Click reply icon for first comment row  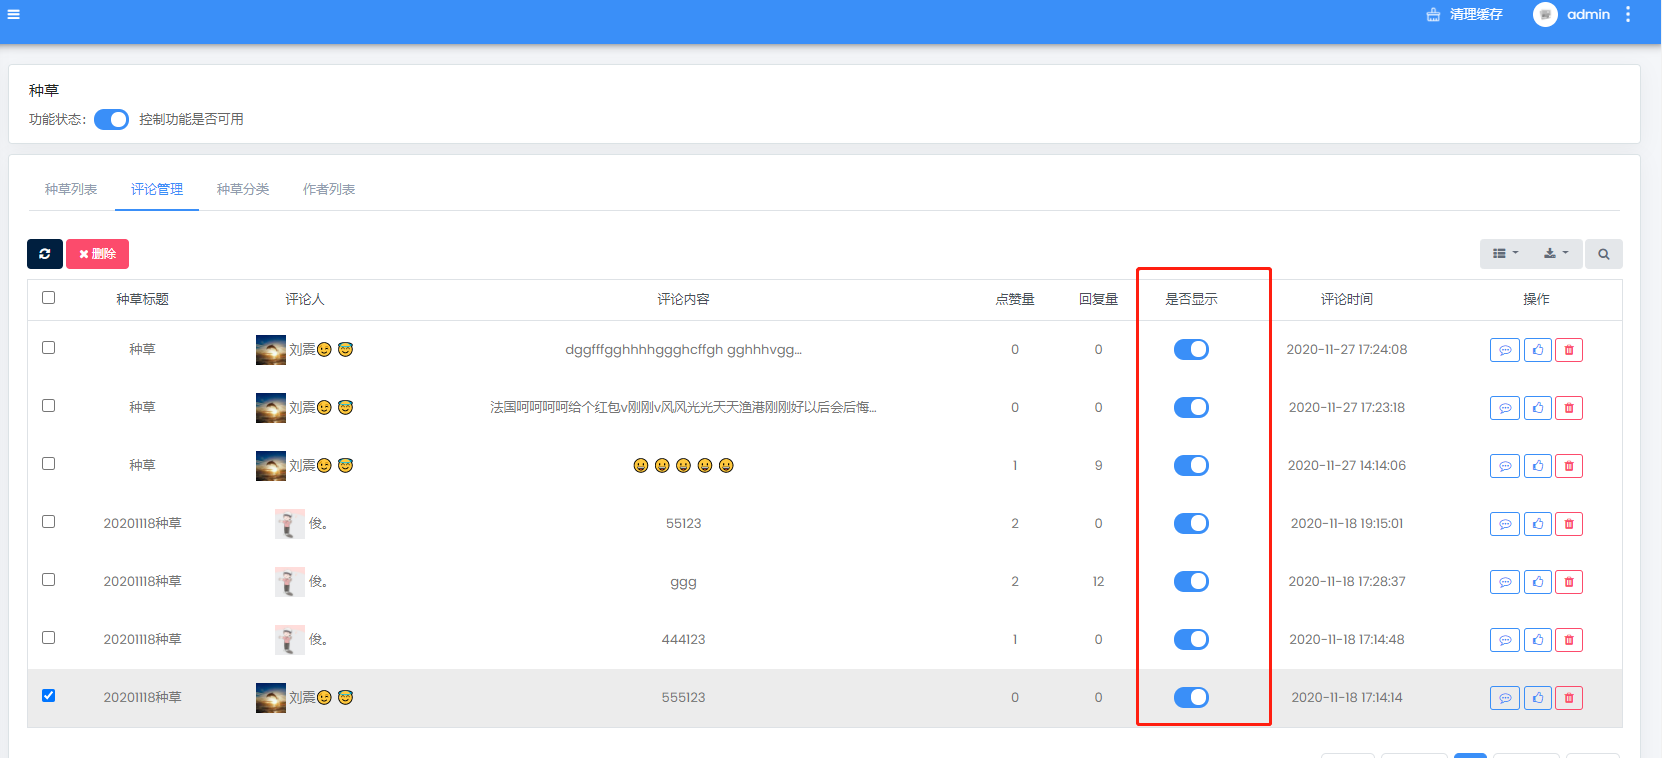click(x=1504, y=350)
